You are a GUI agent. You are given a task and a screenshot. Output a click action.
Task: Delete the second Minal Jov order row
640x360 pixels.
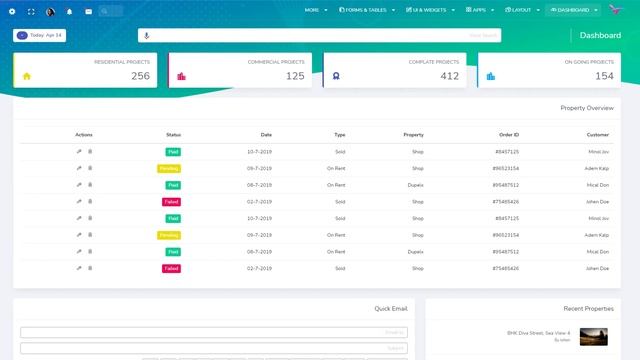click(x=90, y=218)
